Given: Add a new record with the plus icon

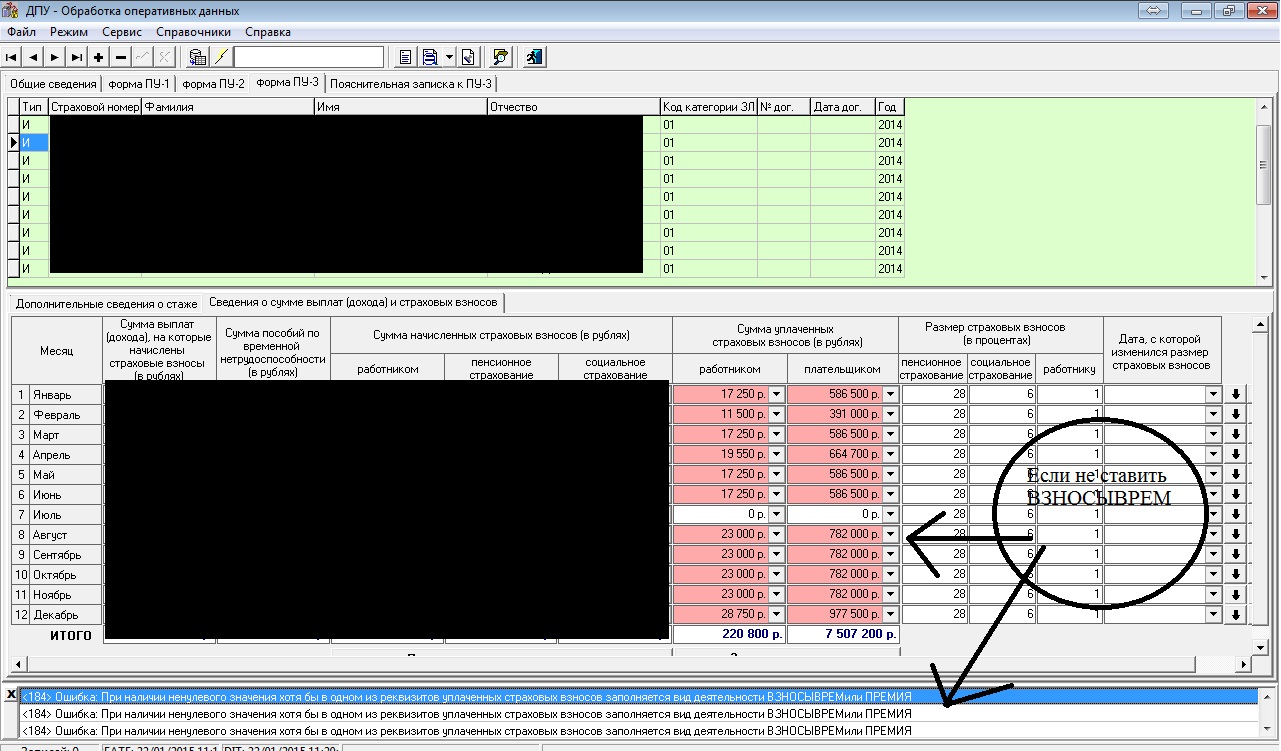Looking at the screenshot, I should [99, 57].
